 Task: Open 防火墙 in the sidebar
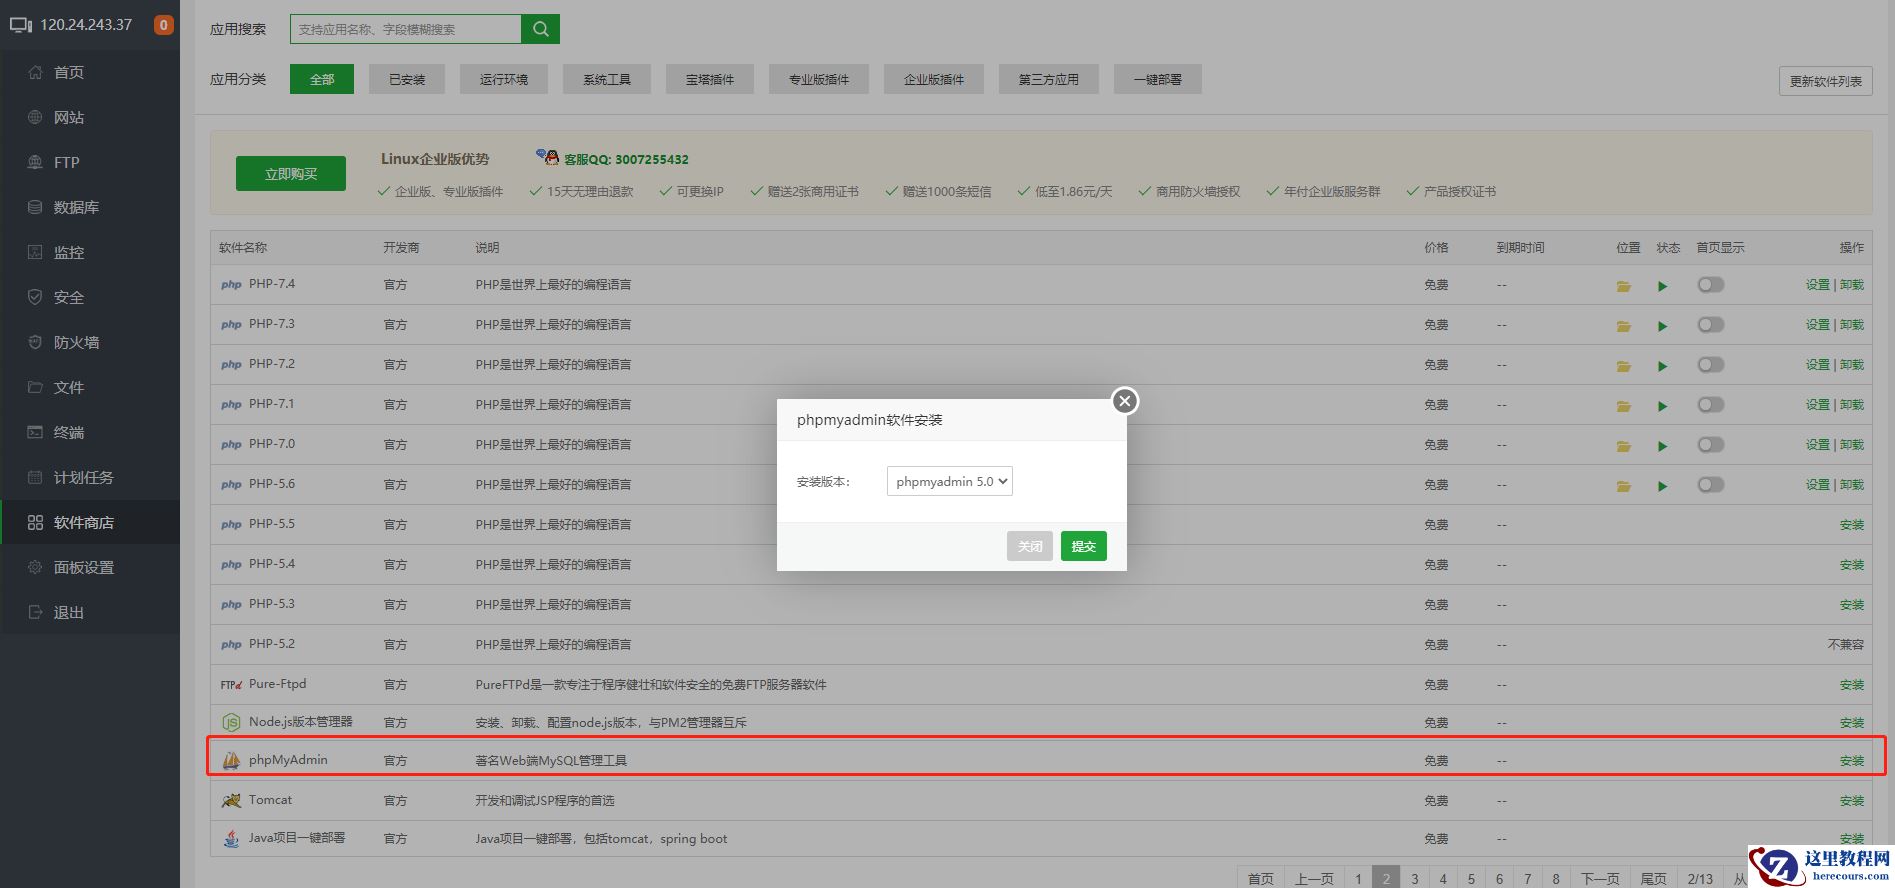tap(90, 342)
